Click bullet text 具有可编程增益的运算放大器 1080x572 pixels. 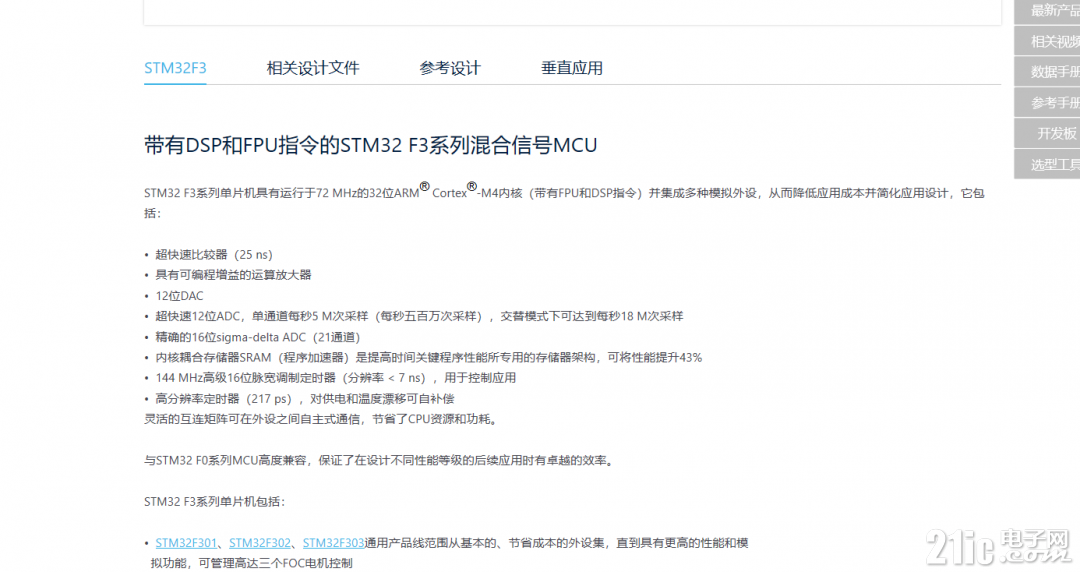tap(233, 275)
